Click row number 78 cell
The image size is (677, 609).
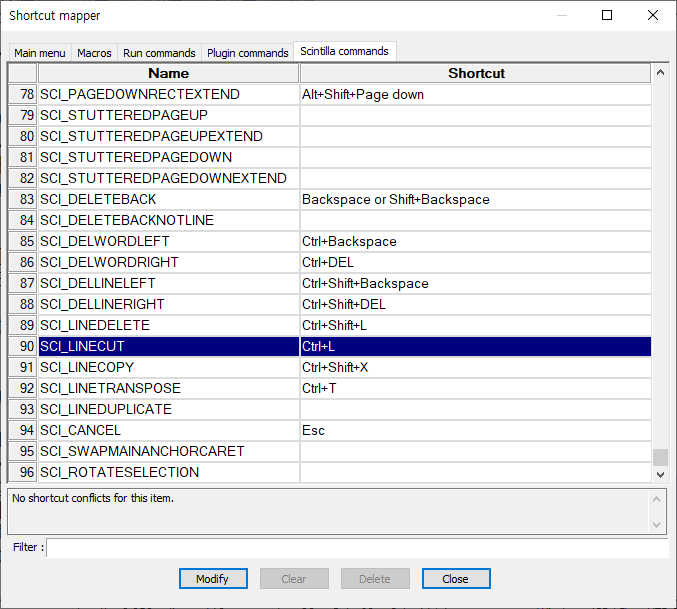[23, 94]
